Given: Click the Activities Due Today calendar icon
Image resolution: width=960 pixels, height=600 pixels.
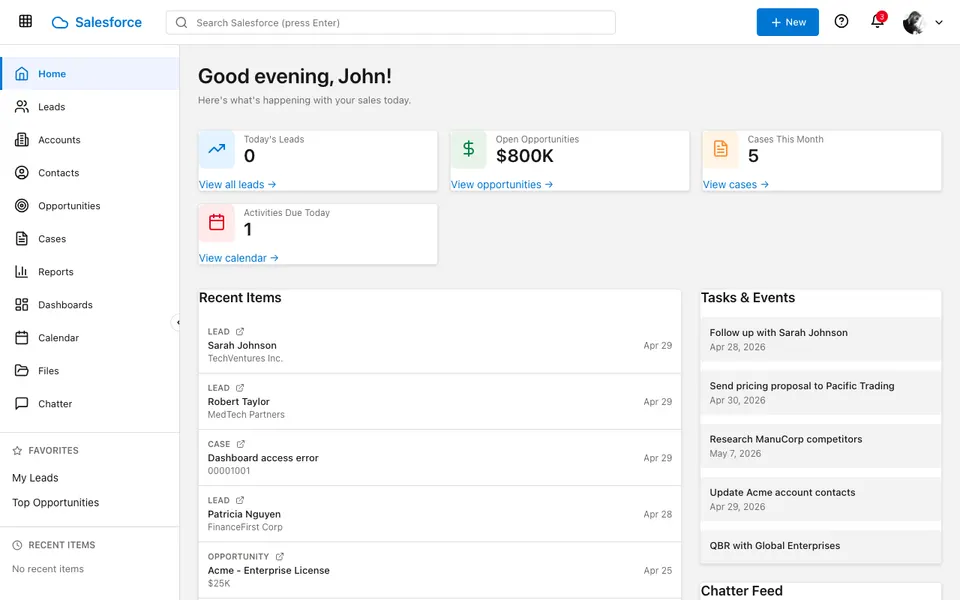Looking at the screenshot, I should 217,222.
